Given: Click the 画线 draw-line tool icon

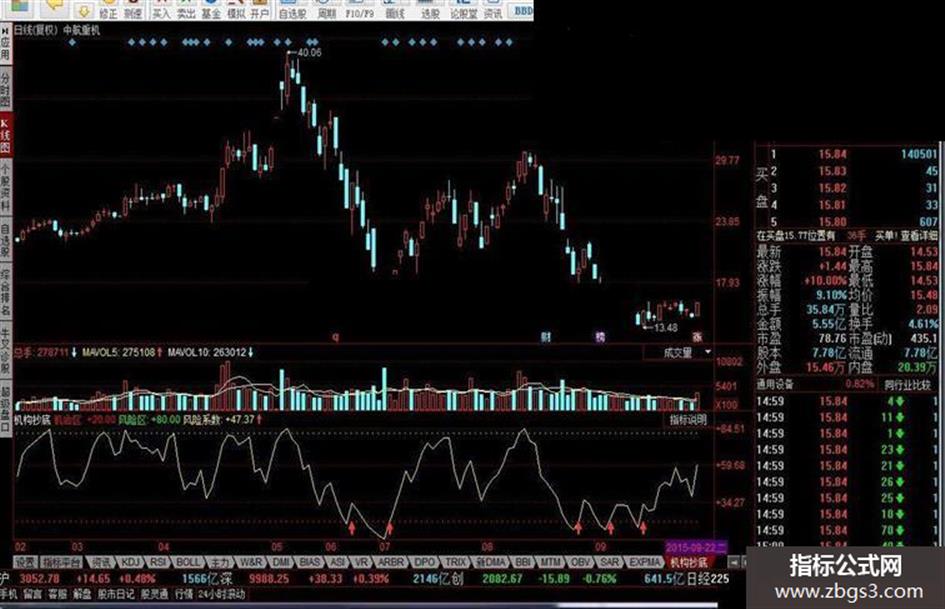Looking at the screenshot, I should pos(395,10).
